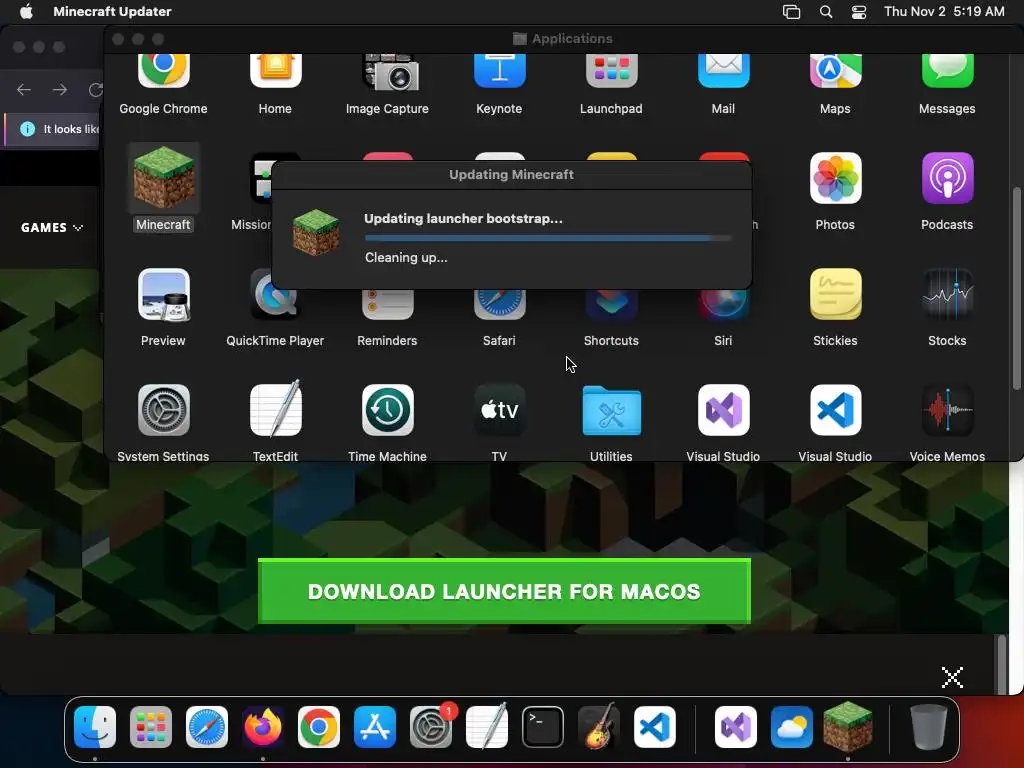Select the Minecraft app in Applications
The width and height of the screenshot is (1024, 768).
point(163,179)
